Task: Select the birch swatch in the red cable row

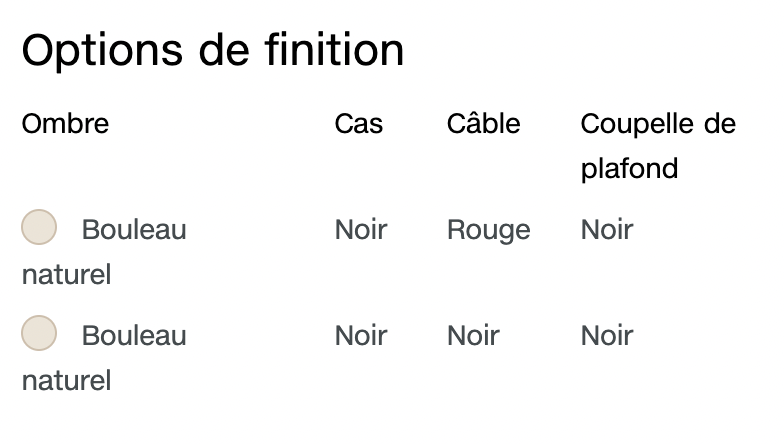Action: (x=39, y=228)
